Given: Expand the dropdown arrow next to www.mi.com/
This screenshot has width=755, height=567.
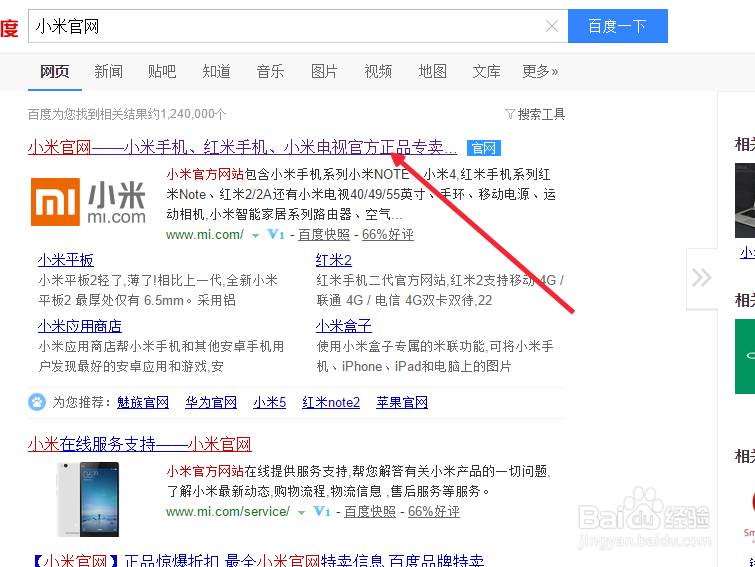Looking at the screenshot, I should click(x=255, y=235).
